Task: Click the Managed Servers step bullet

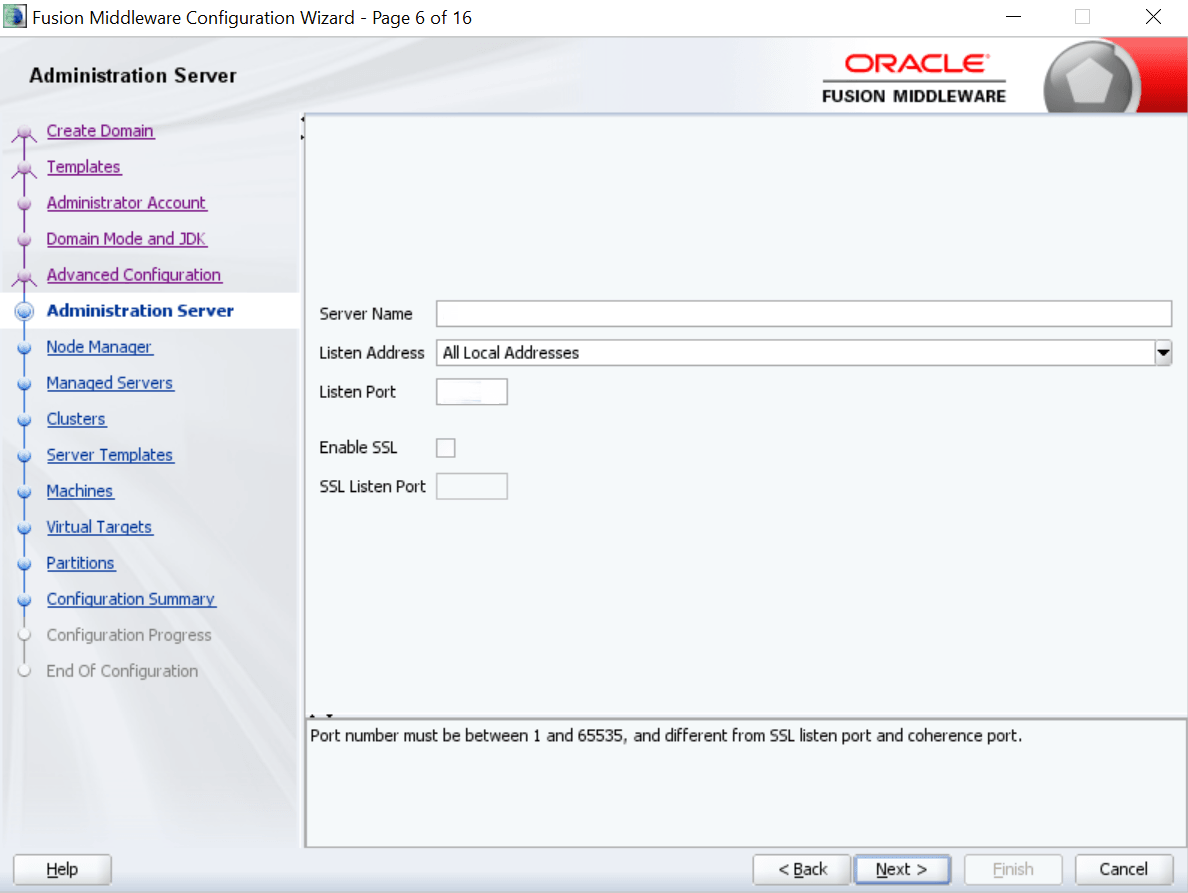Action: pyautogui.click(x=24, y=384)
